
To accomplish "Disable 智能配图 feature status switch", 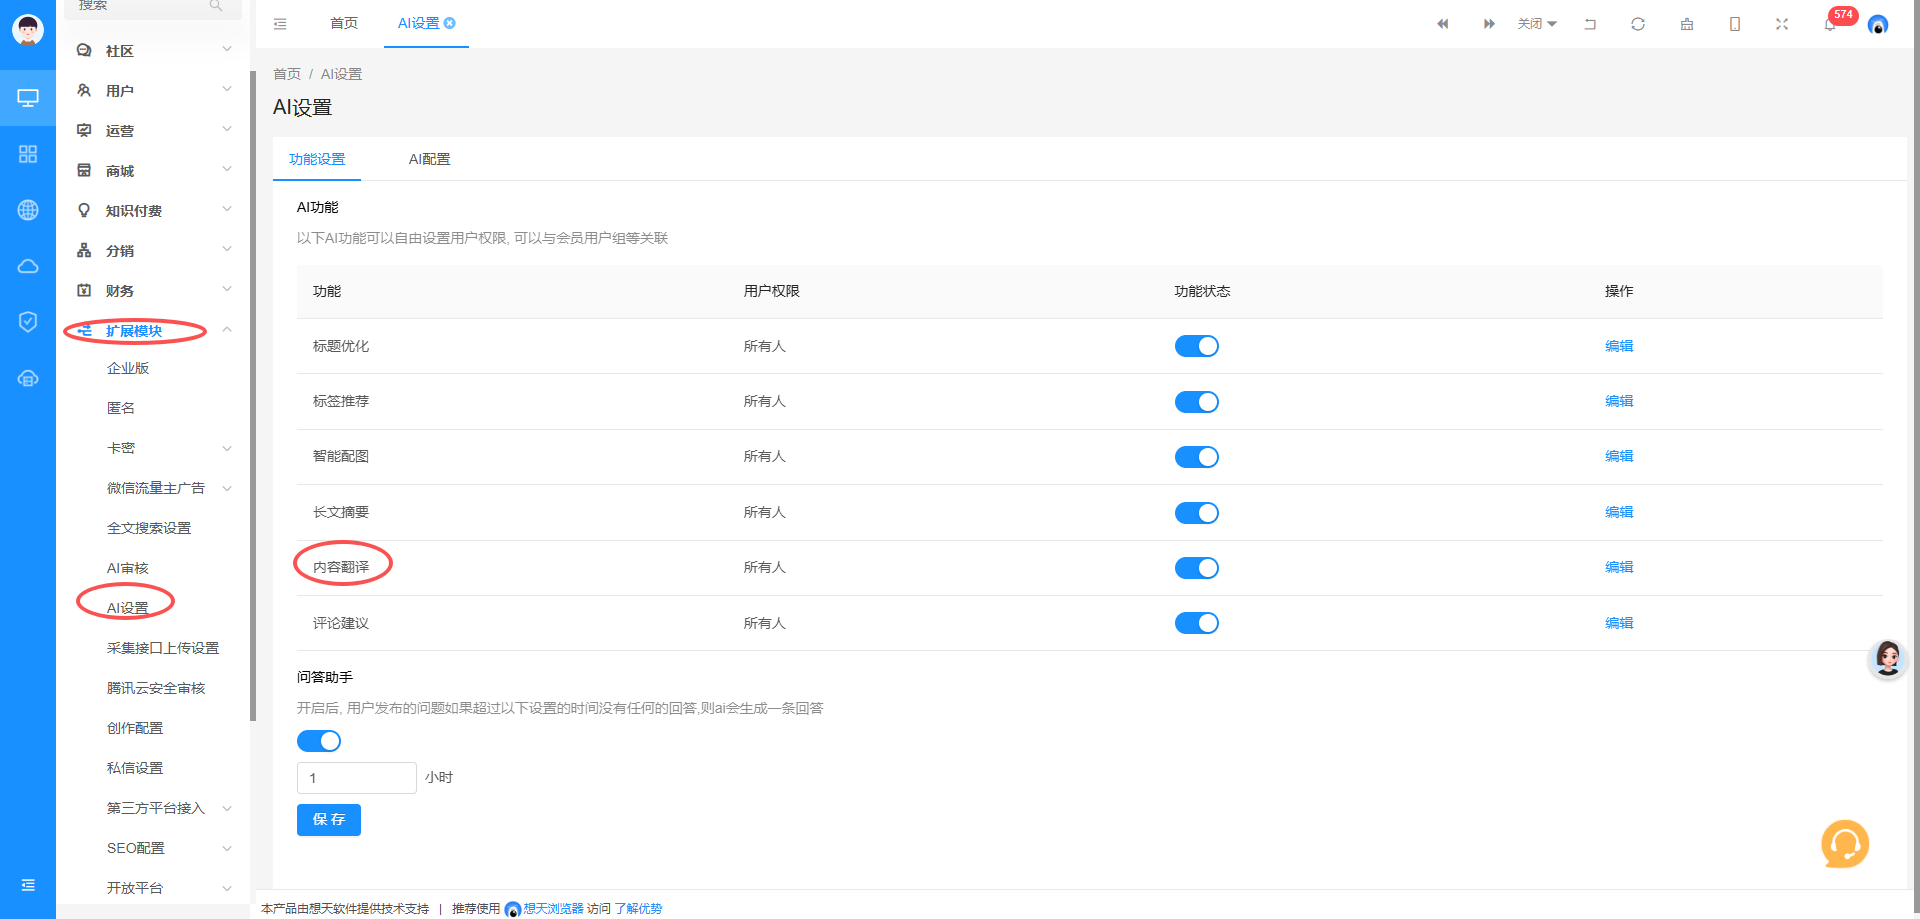I will pyautogui.click(x=1197, y=457).
